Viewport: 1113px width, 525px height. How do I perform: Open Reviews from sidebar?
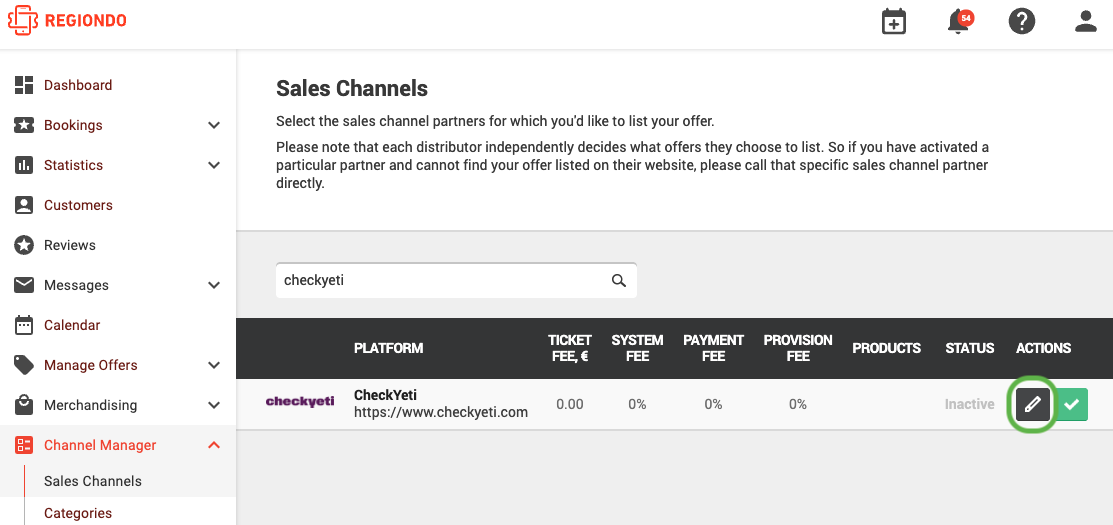(x=70, y=245)
